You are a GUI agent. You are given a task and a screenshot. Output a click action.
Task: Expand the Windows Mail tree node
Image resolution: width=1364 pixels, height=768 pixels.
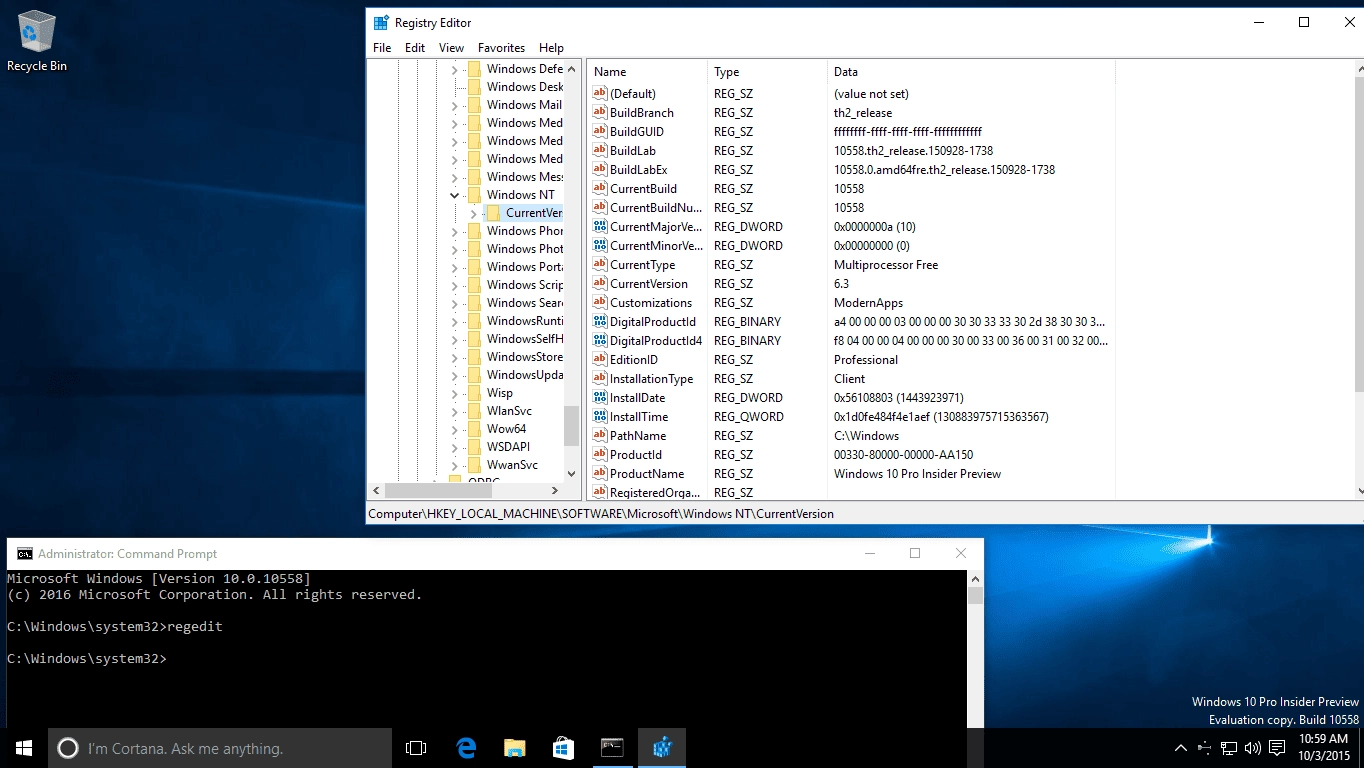tap(454, 105)
